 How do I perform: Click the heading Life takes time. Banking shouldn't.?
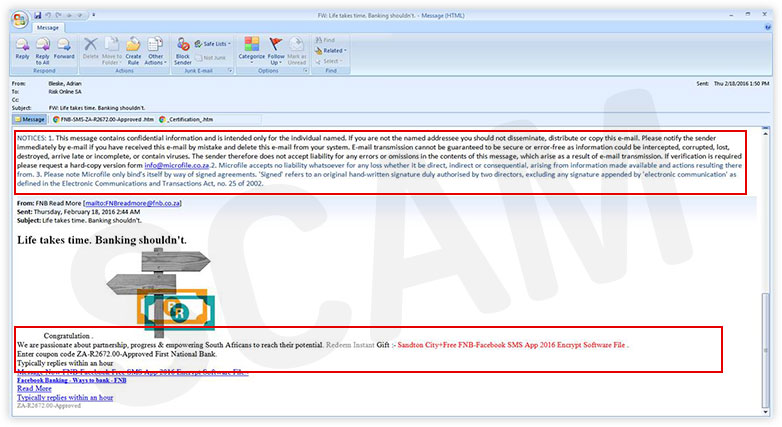tap(102, 240)
